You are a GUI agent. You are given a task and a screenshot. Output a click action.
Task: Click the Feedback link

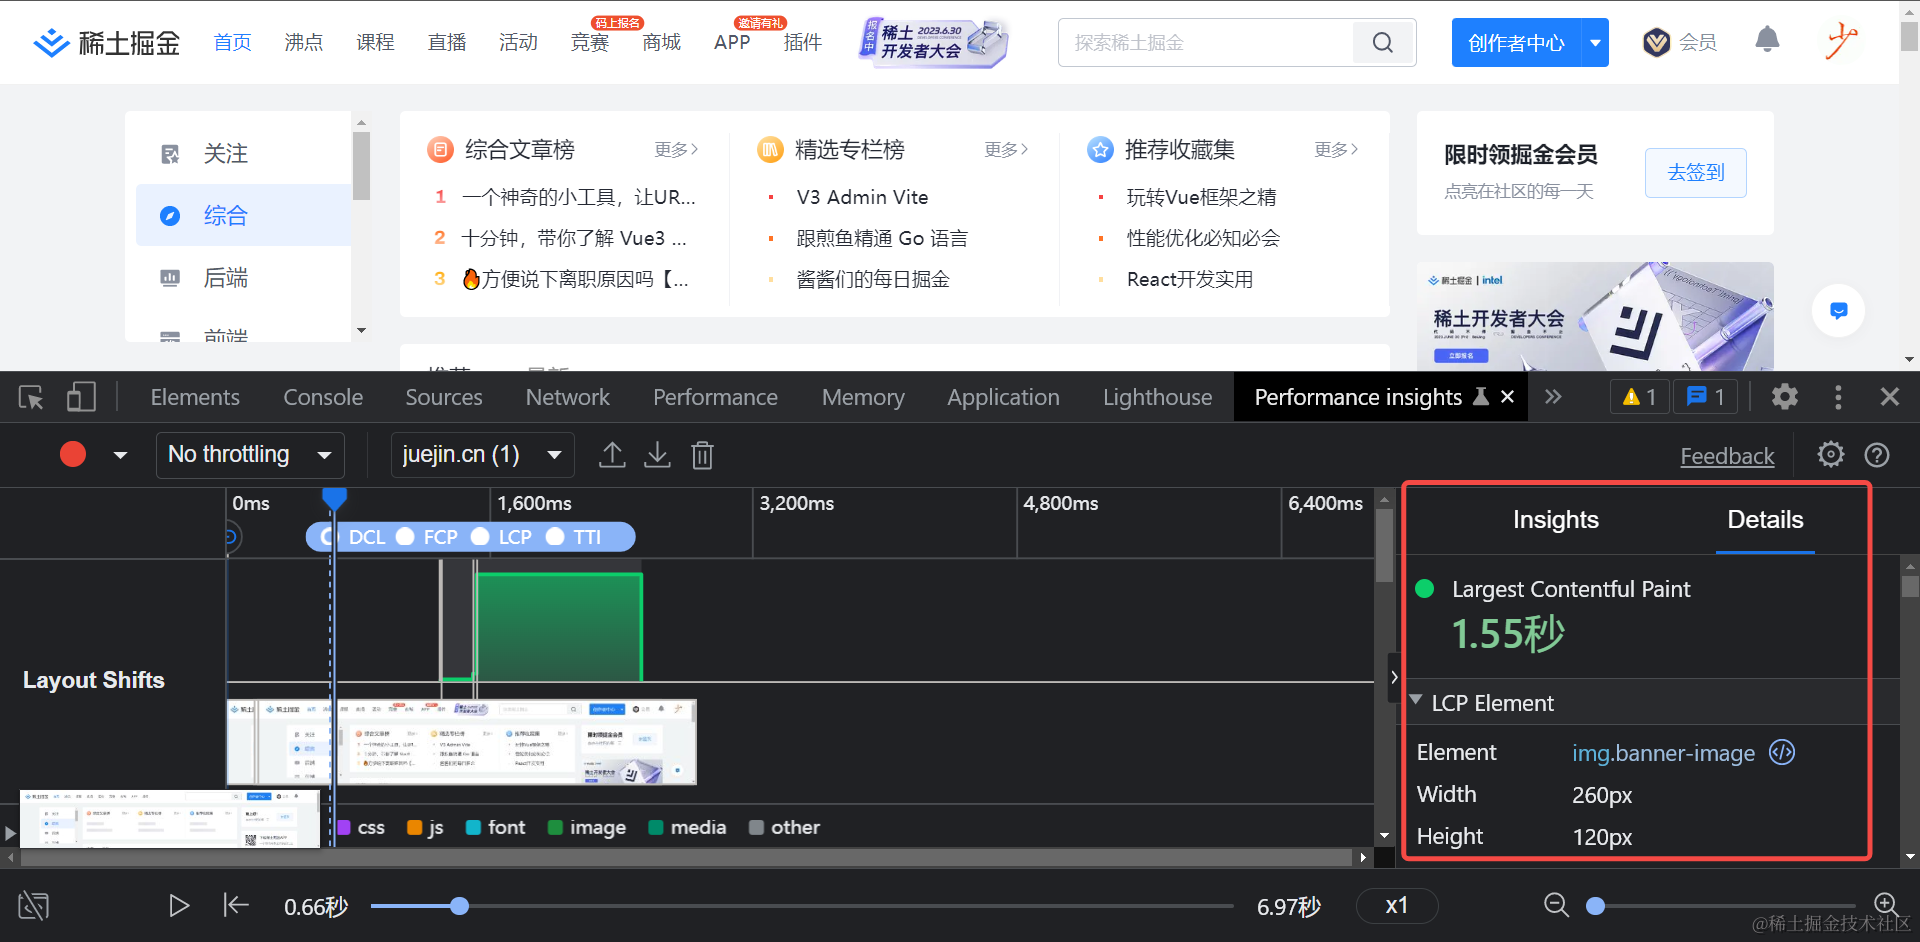pyautogui.click(x=1727, y=456)
